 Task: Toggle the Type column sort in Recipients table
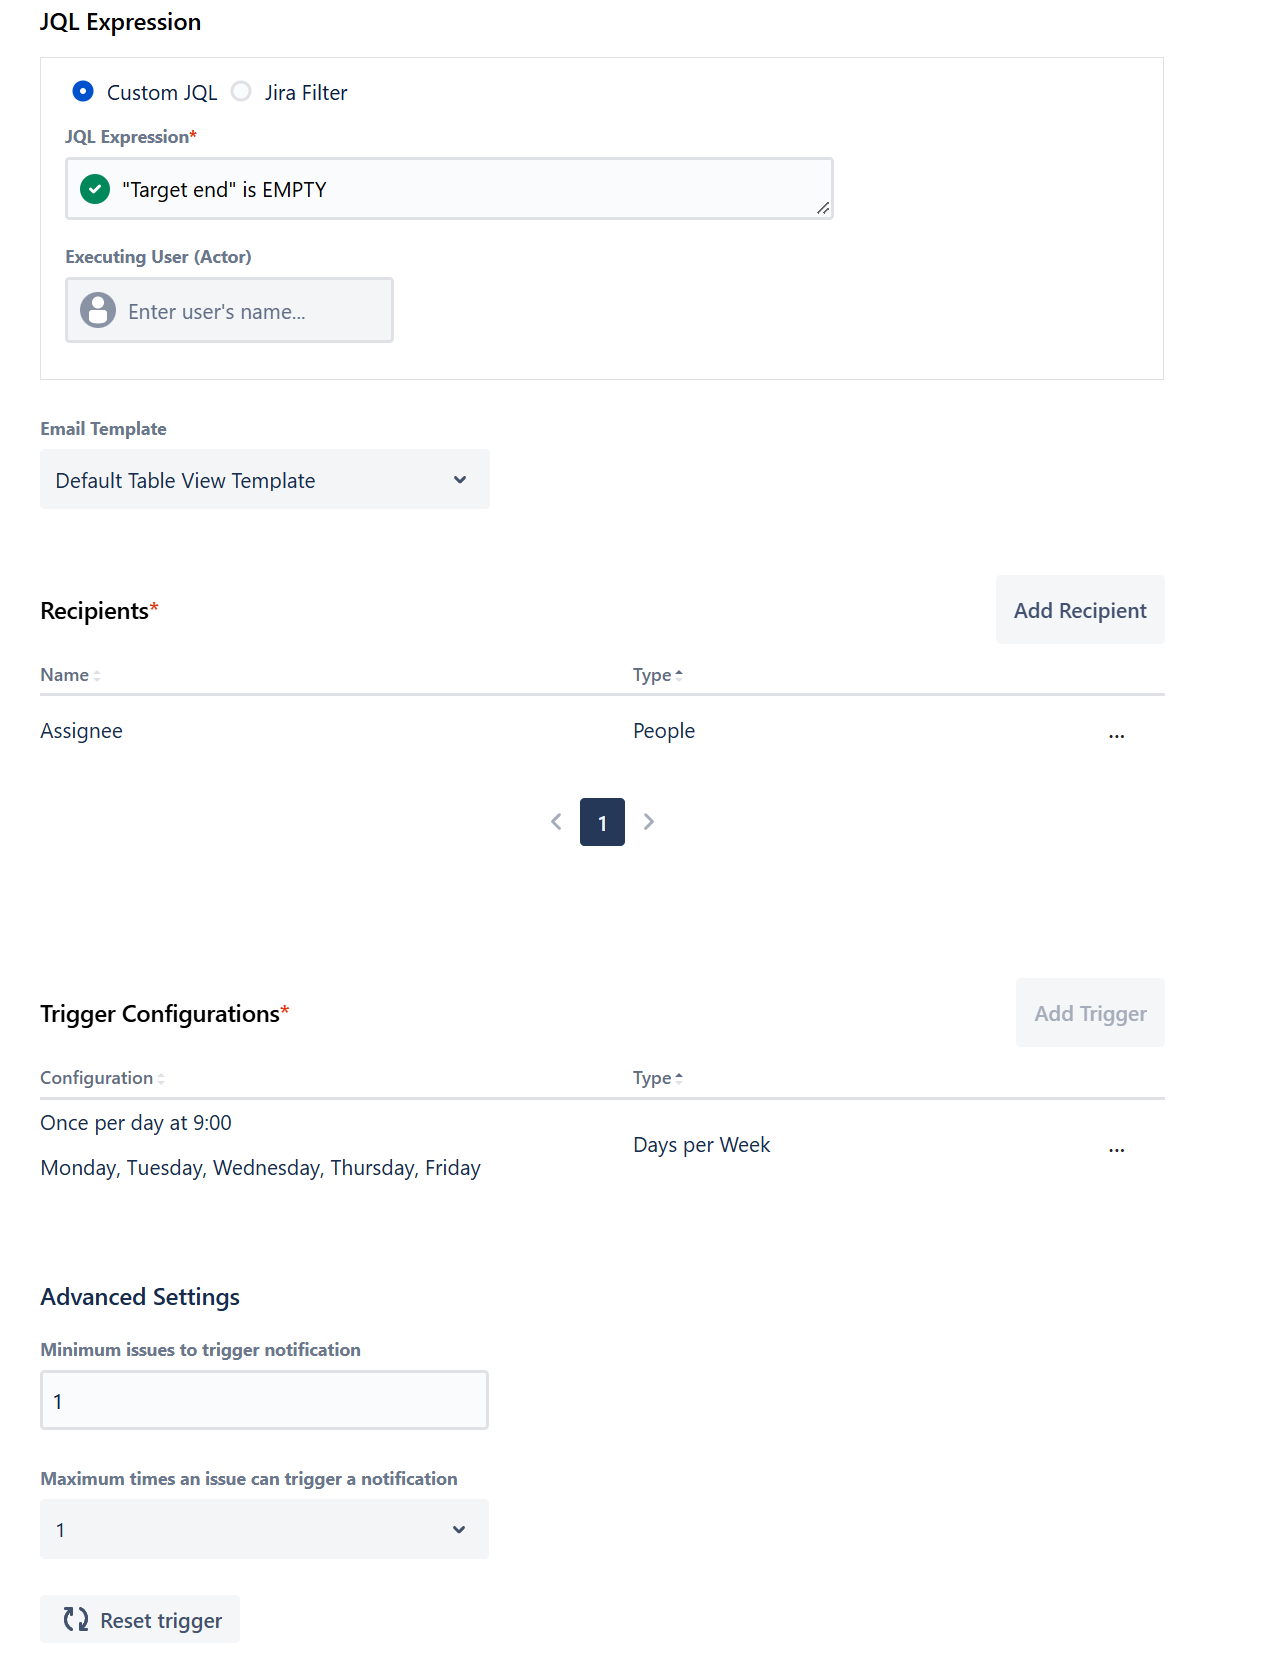[x=679, y=674]
